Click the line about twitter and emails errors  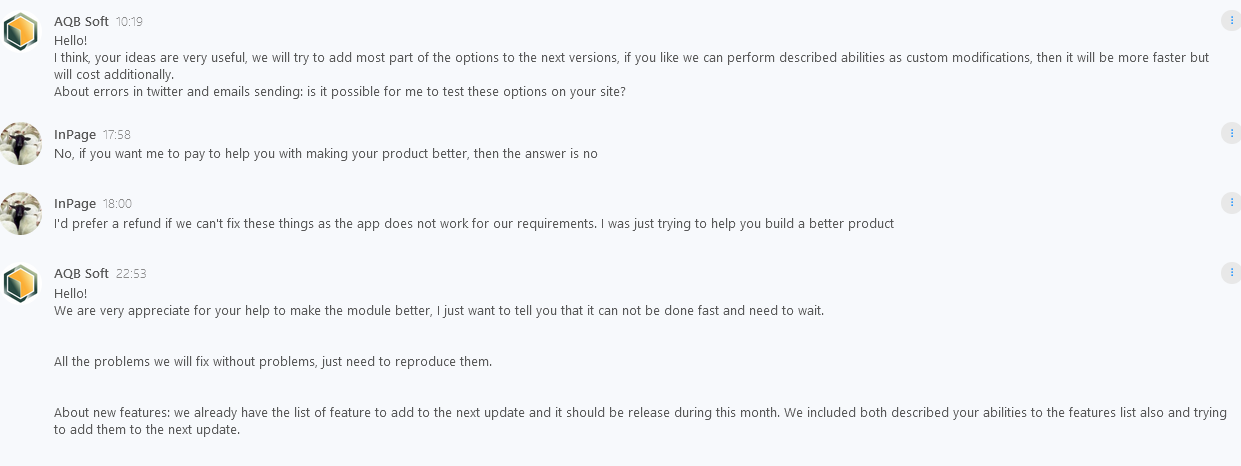click(339, 92)
